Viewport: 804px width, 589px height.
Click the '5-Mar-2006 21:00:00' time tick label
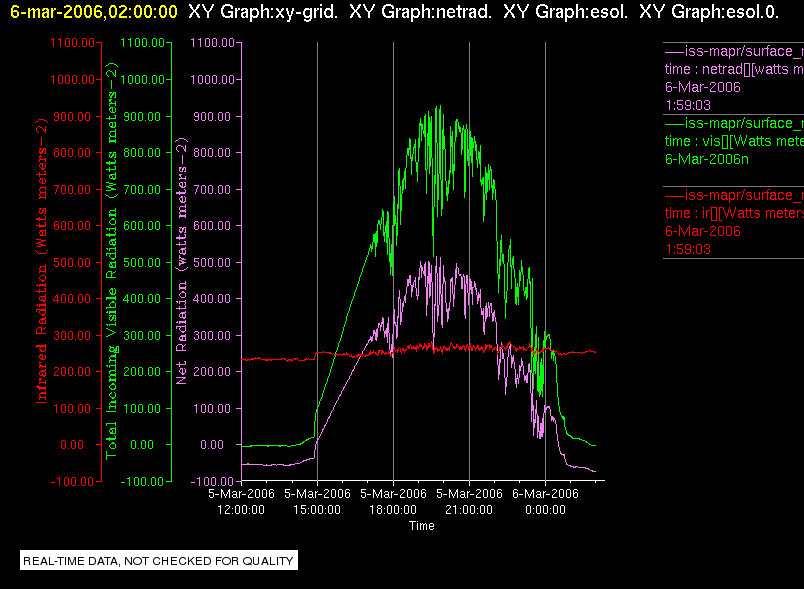click(469, 501)
